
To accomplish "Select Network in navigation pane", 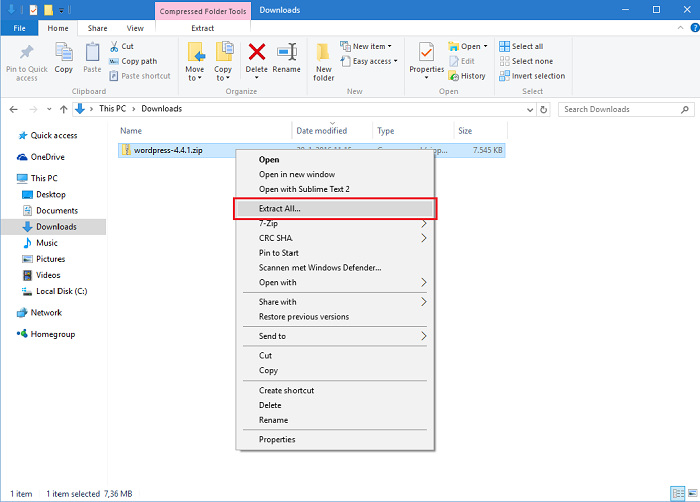I will 39,313.
